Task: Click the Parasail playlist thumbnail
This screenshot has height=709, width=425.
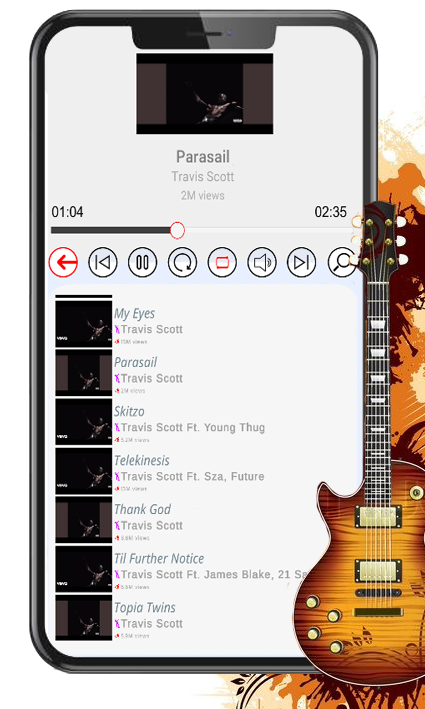Action: (84, 373)
